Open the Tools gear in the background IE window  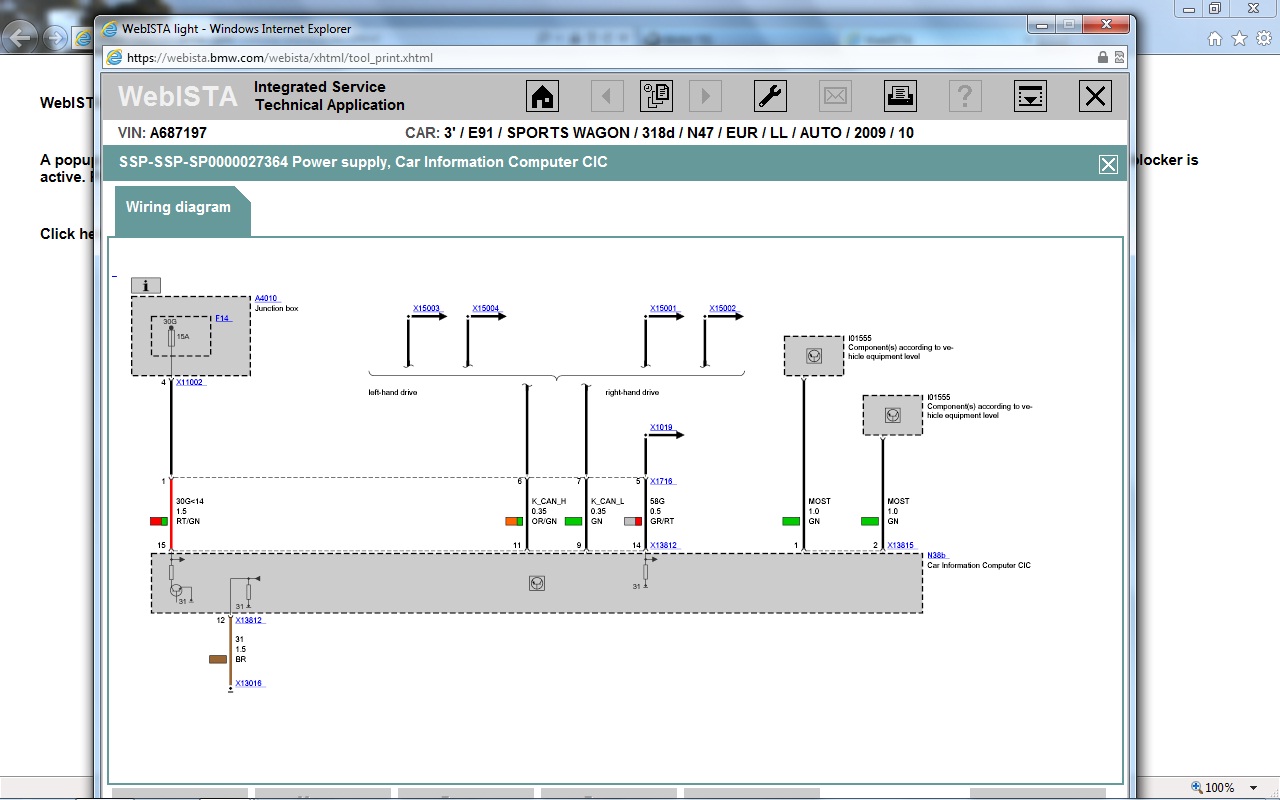[x=1263, y=39]
